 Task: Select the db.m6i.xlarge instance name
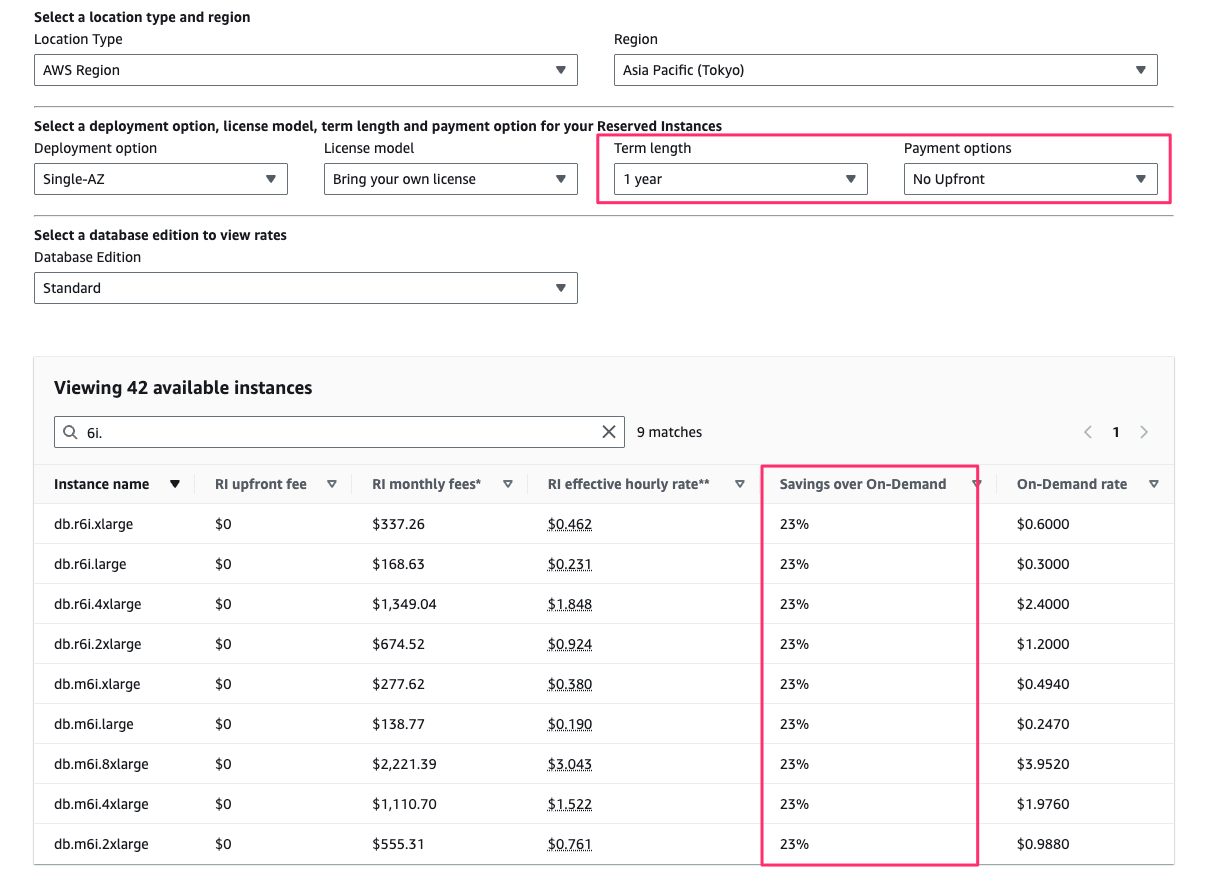pos(97,684)
